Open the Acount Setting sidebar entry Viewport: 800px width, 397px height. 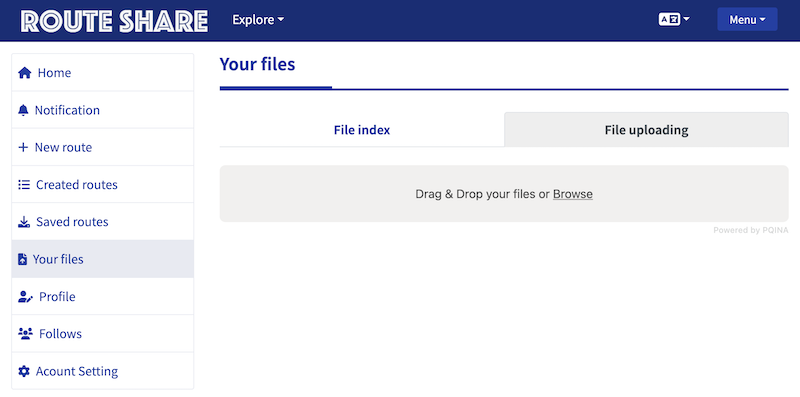click(x=103, y=371)
